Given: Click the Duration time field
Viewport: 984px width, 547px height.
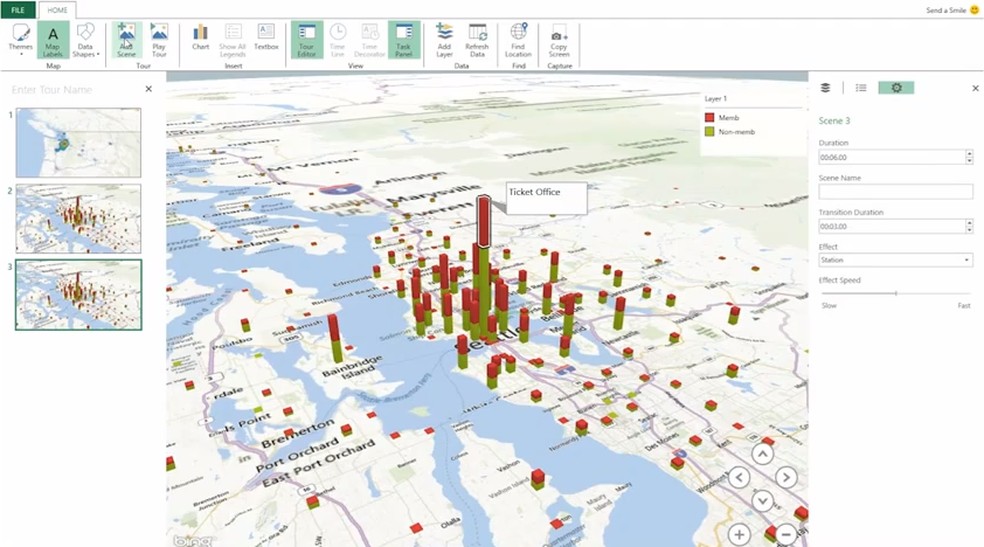Looking at the screenshot, I should (891, 157).
